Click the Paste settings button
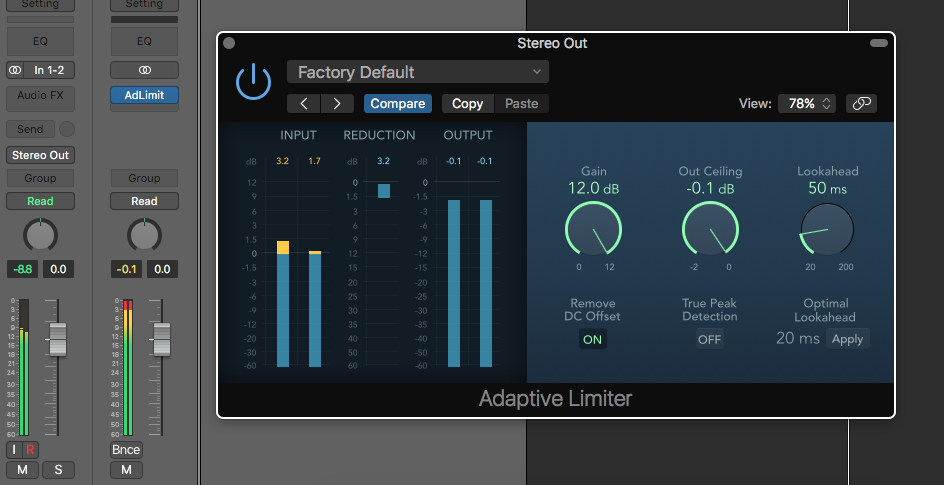 click(521, 103)
